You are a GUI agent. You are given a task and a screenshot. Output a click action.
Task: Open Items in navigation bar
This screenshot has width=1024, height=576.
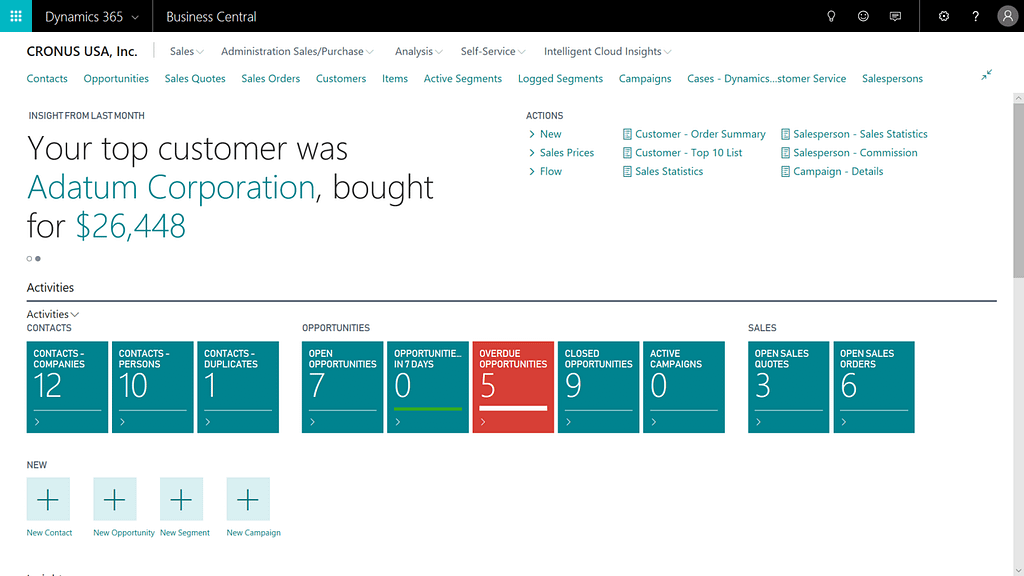pos(395,78)
